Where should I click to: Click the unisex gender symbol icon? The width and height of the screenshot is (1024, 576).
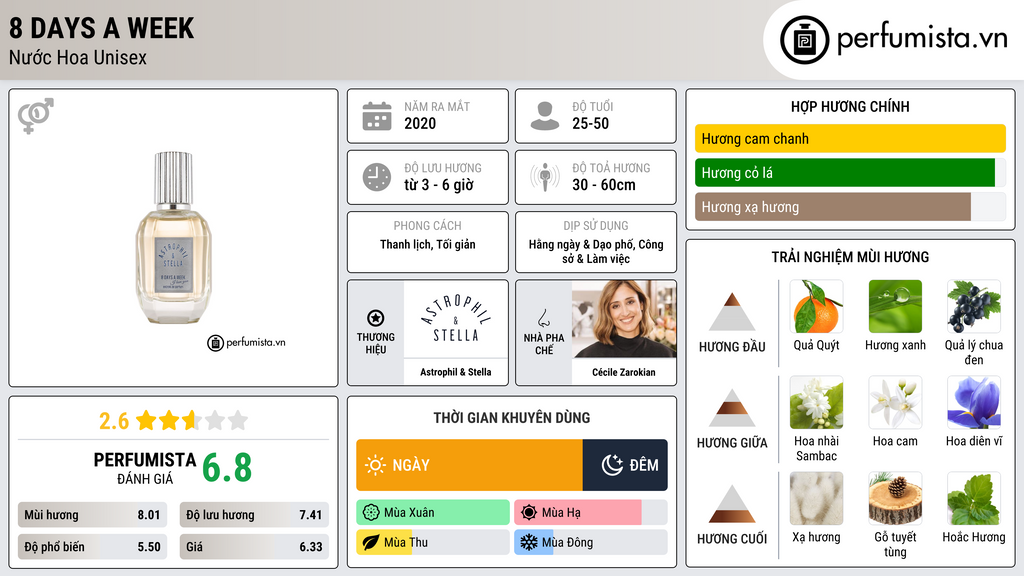coord(36,116)
